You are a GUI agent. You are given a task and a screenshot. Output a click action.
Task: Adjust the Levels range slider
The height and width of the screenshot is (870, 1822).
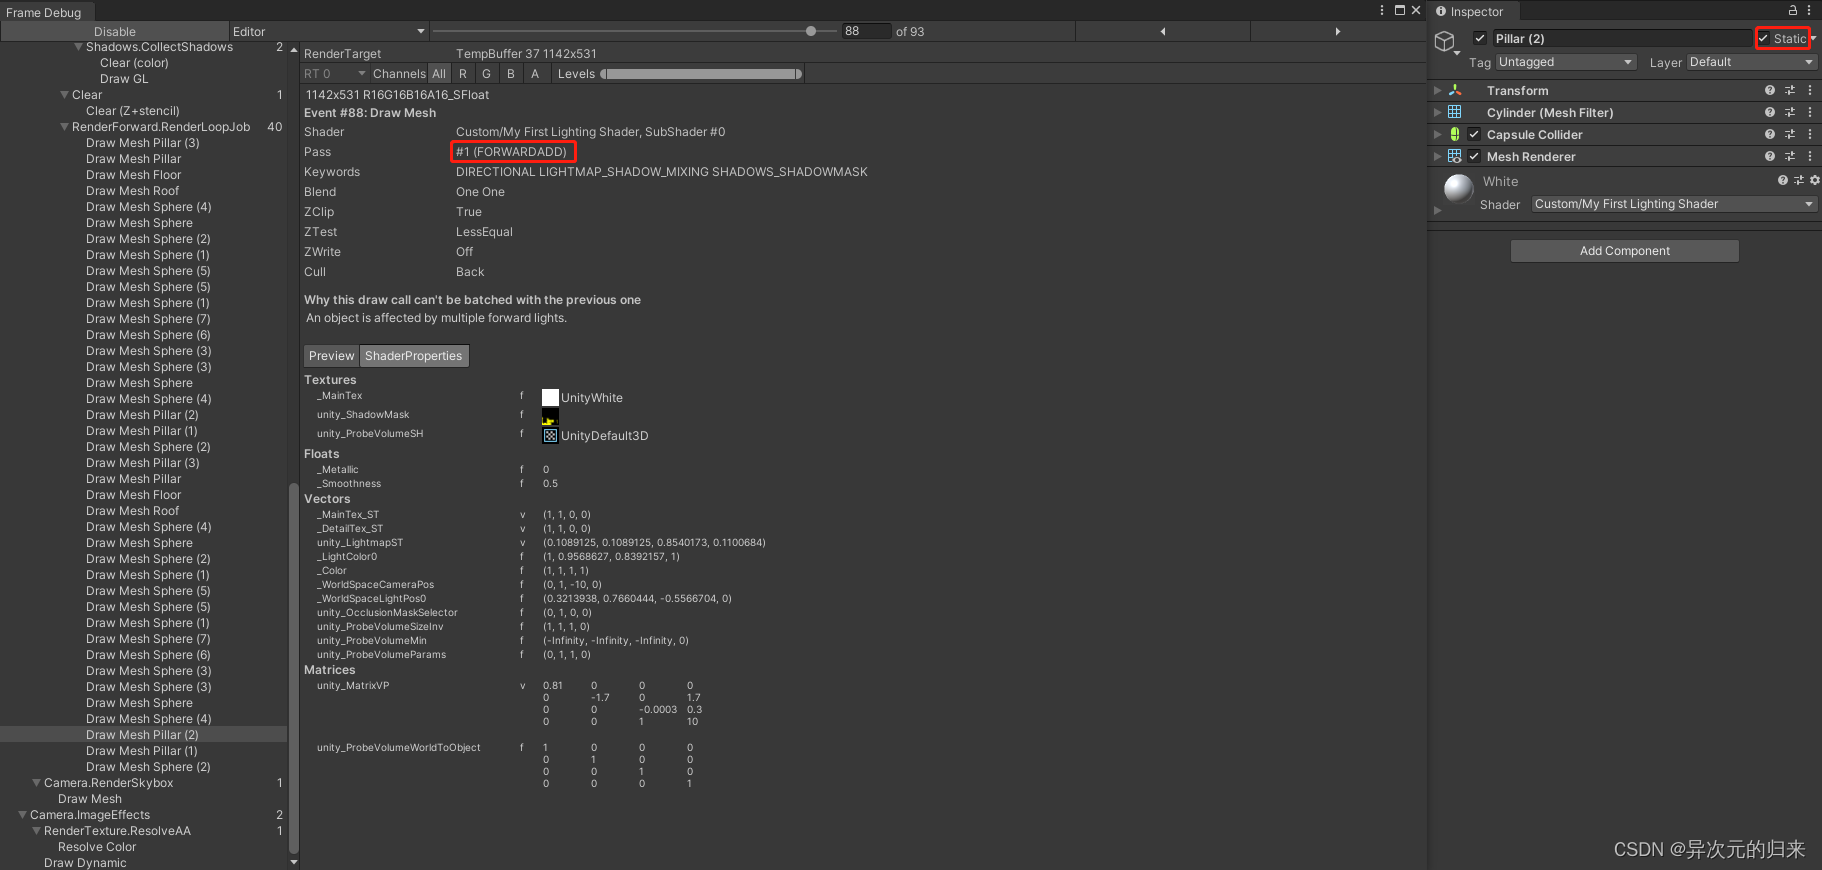pyautogui.click(x=701, y=74)
